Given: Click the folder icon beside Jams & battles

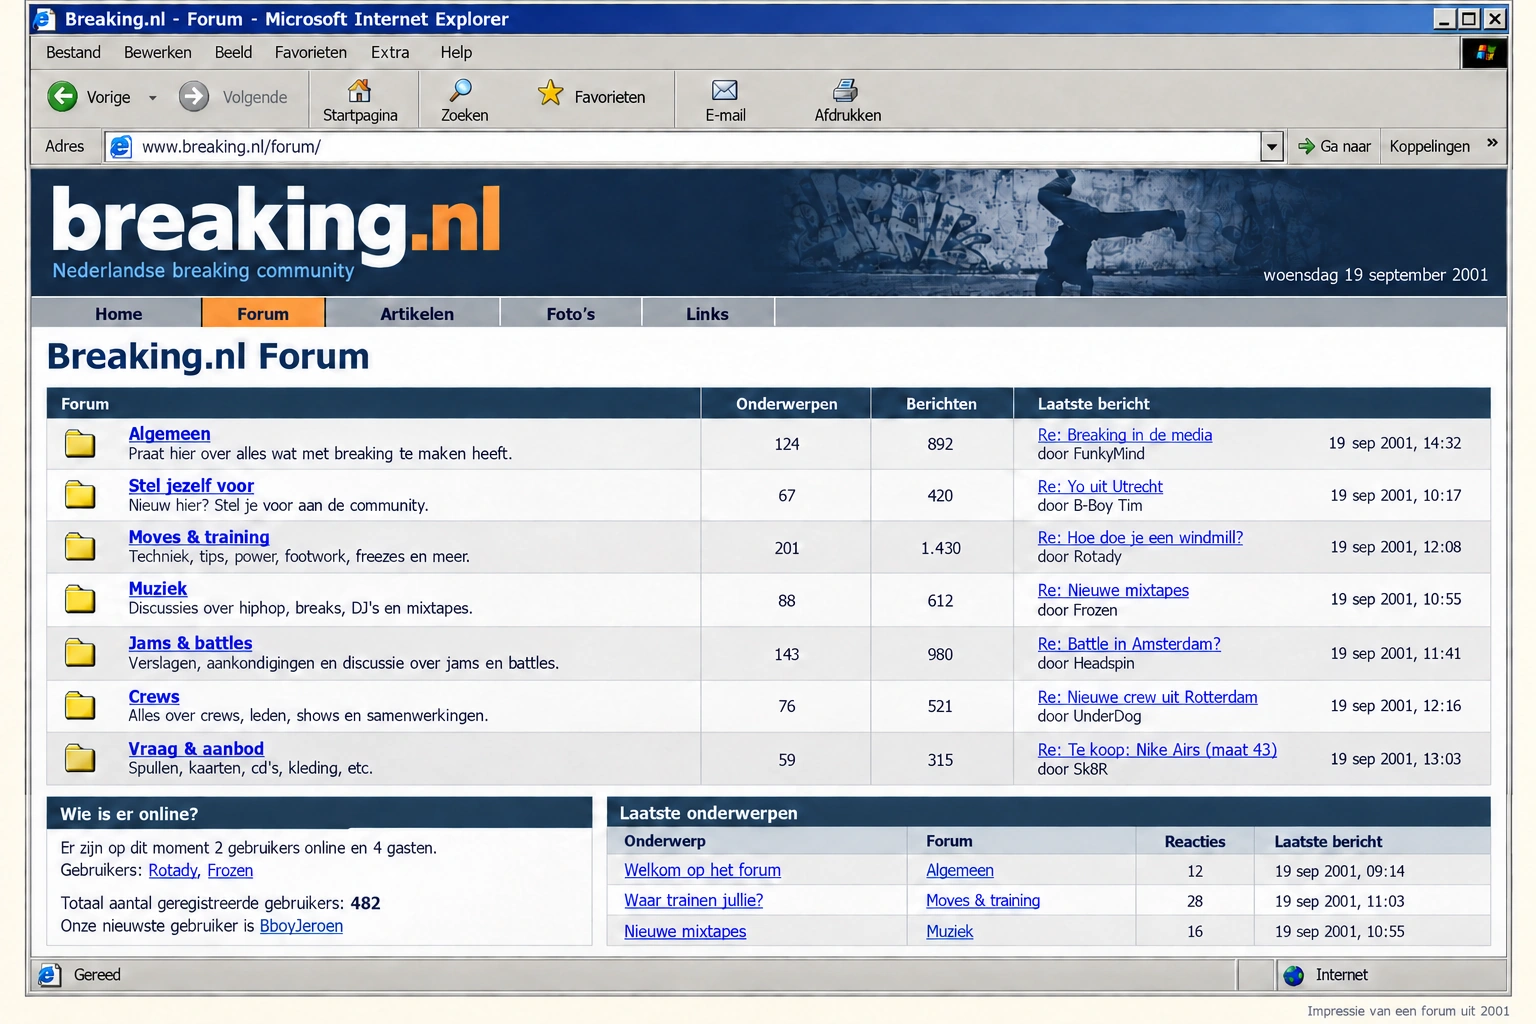Looking at the screenshot, I should coord(80,653).
